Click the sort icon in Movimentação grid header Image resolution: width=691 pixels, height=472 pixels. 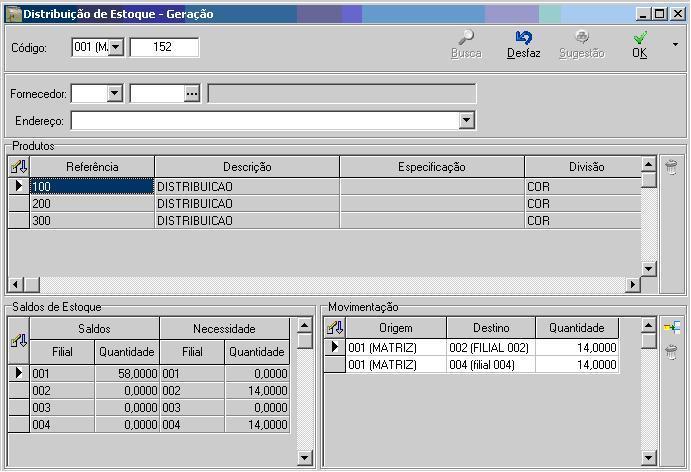pos(334,328)
